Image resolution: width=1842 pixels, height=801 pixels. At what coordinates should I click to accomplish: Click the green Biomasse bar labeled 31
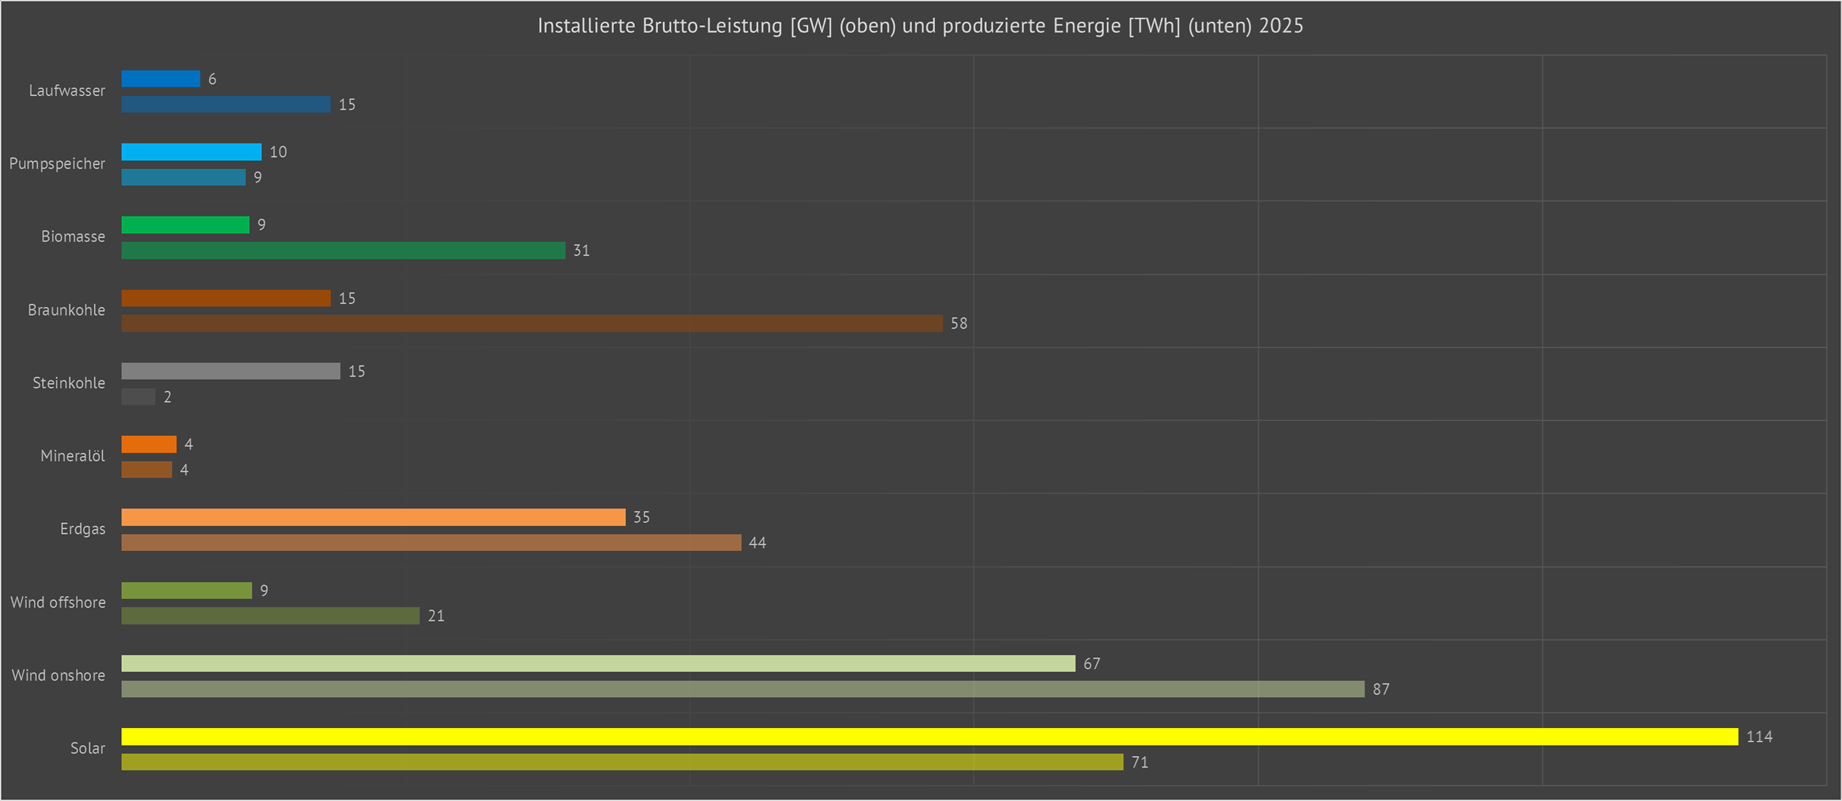pyautogui.click(x=343, y=251)
